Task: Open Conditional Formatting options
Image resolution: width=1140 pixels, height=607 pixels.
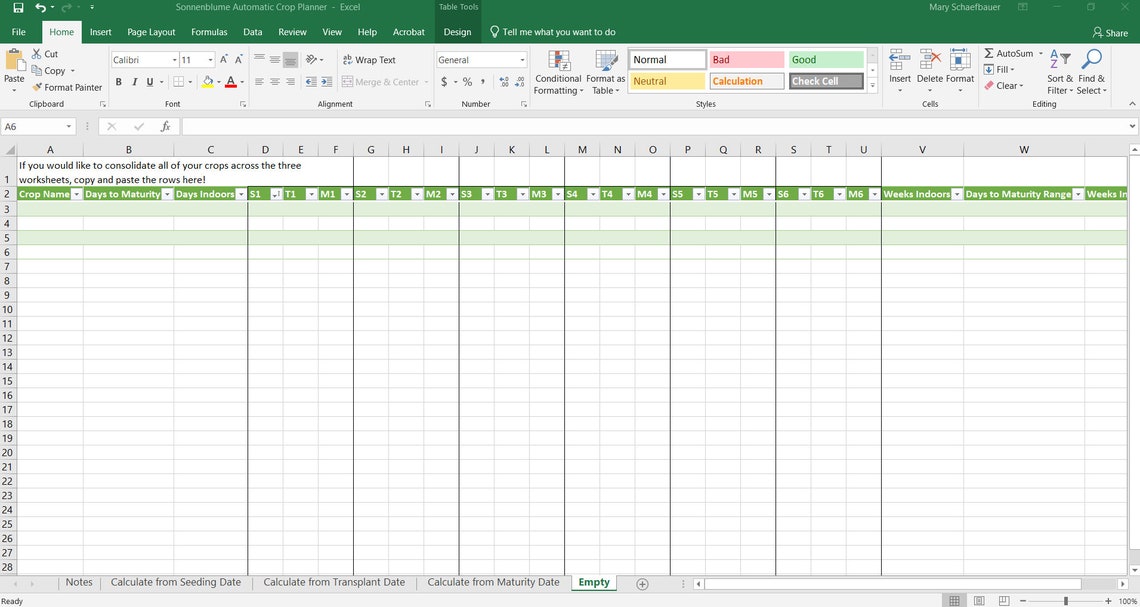Action: pyautogui.click(x=557, y=70)
